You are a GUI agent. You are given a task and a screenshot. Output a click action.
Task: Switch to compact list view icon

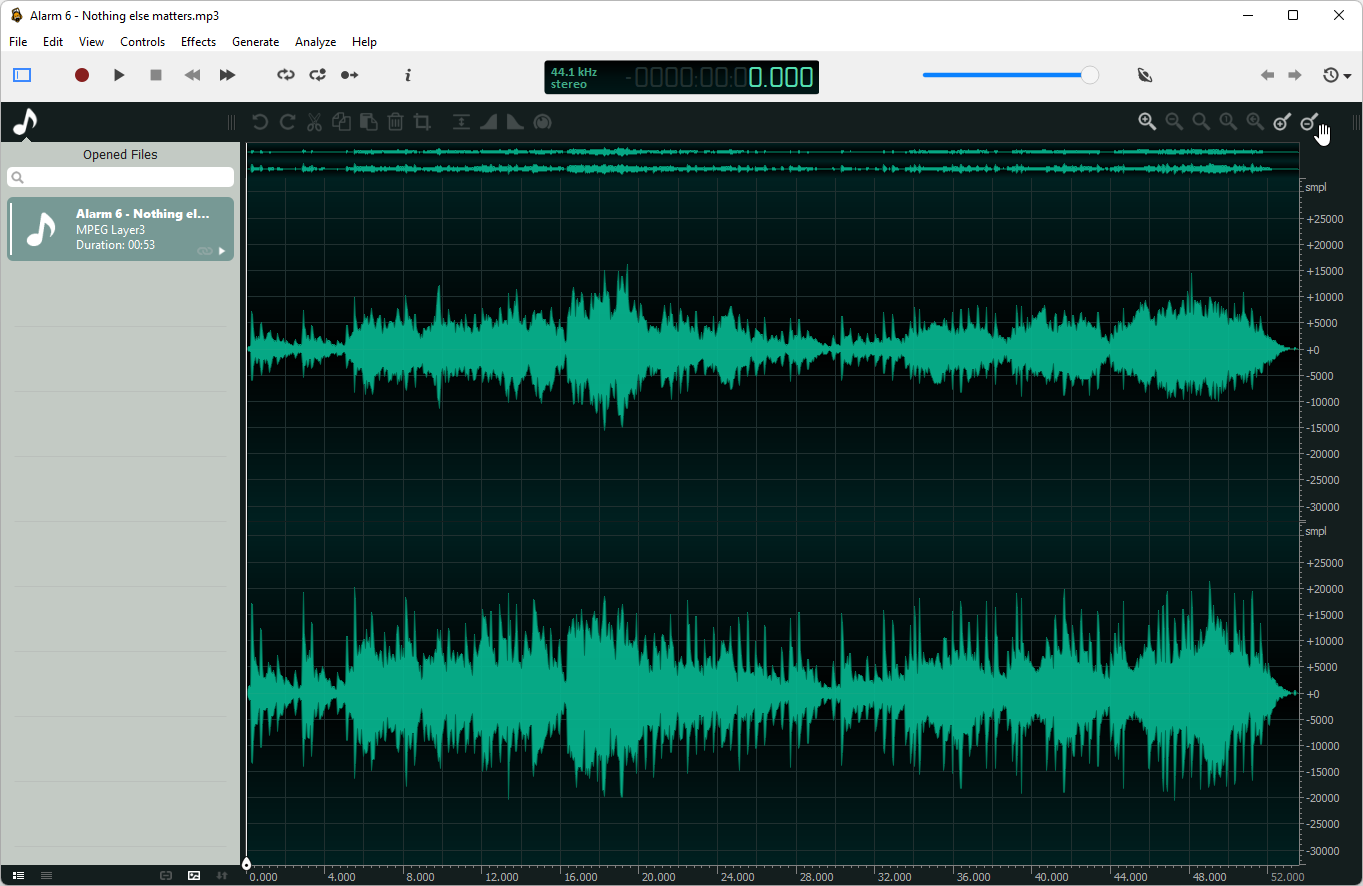(46, 875)
